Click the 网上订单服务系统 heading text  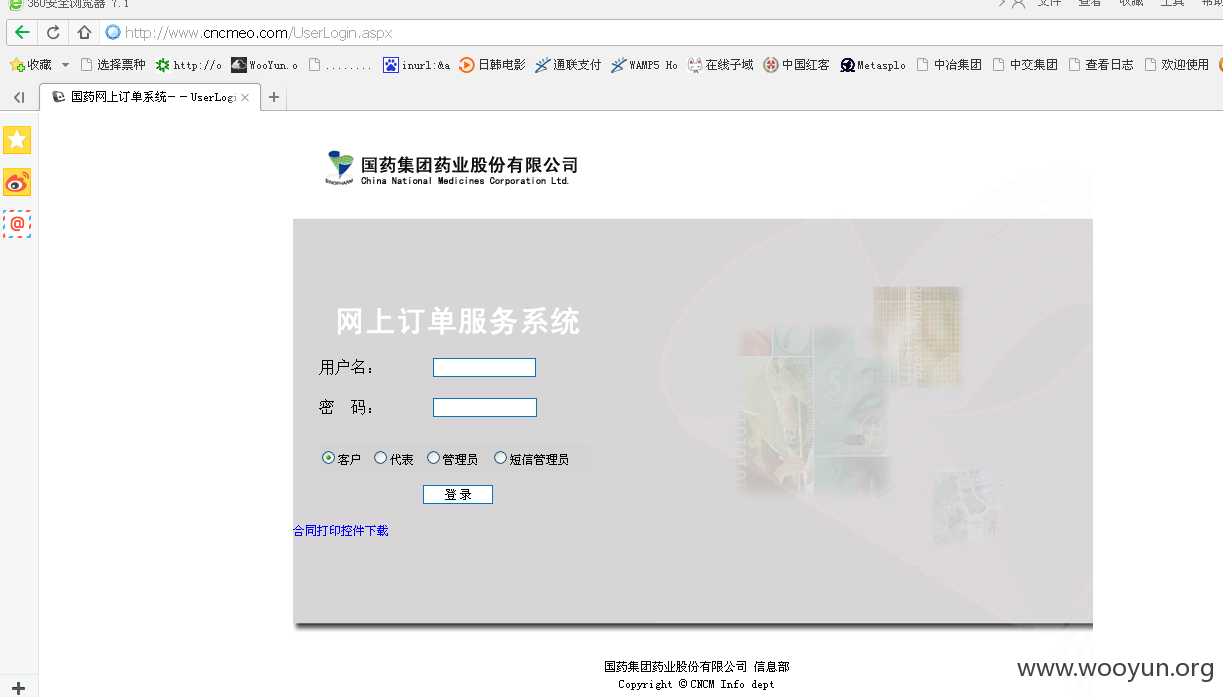(x=458, y=322)
